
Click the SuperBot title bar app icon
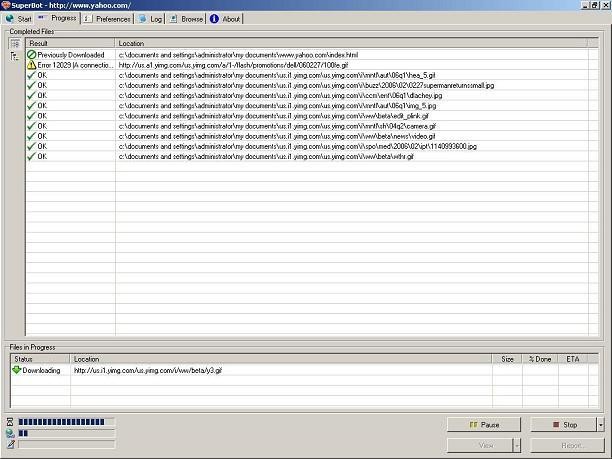click(x=5, y=5)
